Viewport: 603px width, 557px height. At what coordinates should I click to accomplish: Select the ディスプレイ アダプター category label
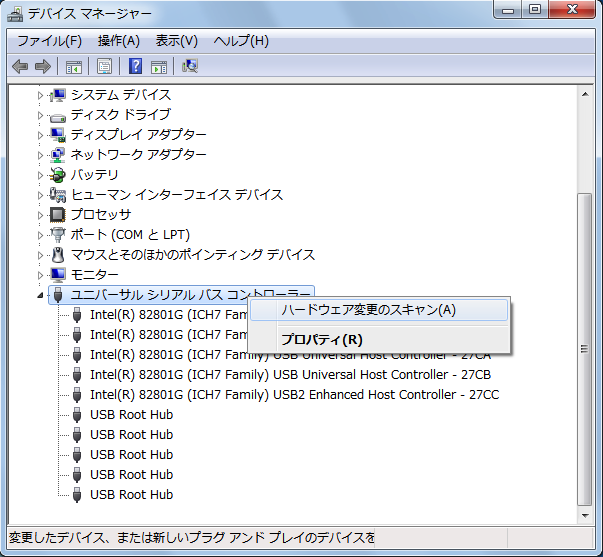point(138,135)
